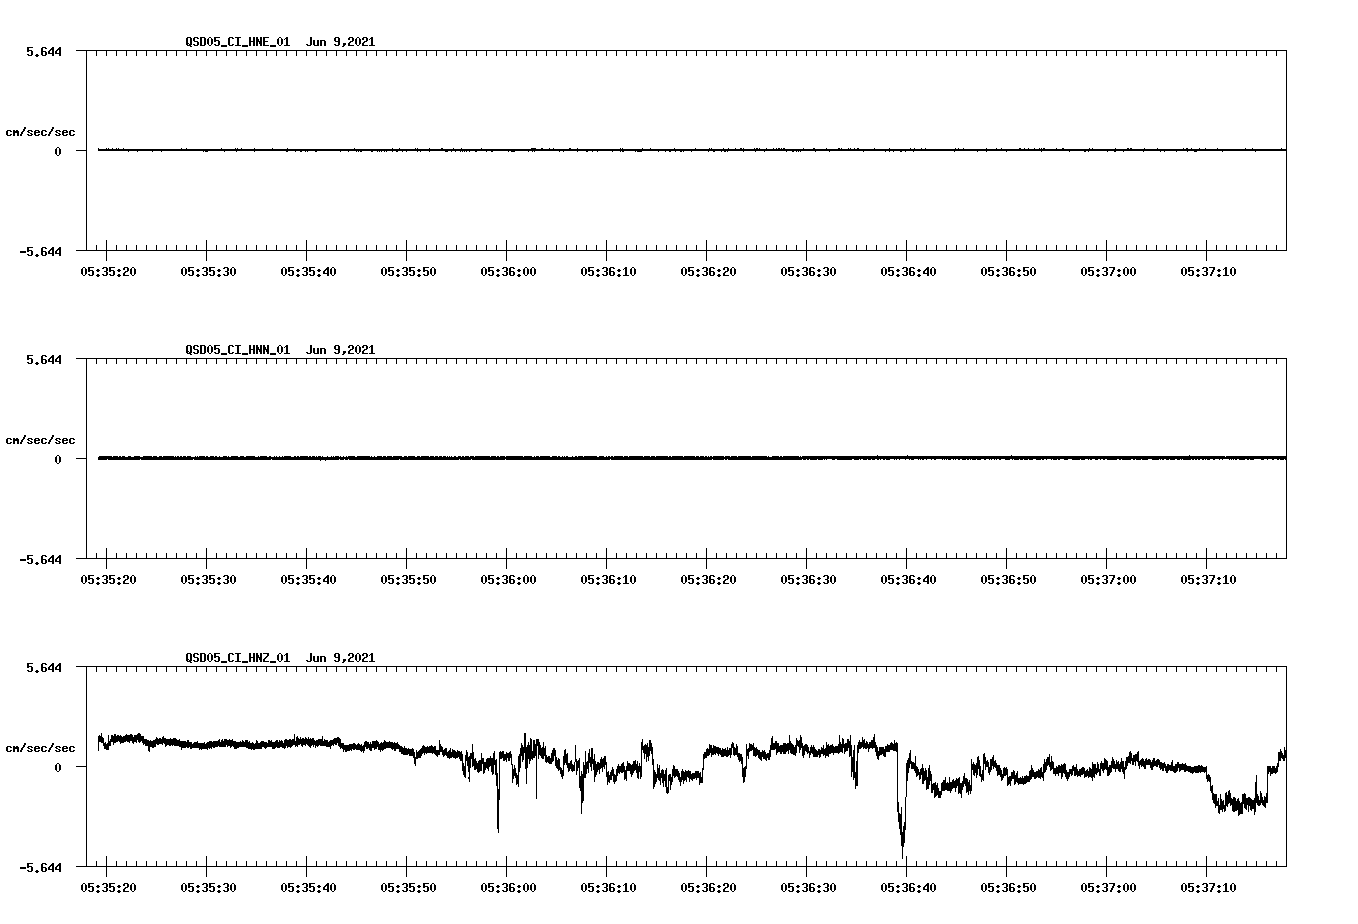This screenshot has width=1358, height=924.
Task: Click the 05:35:40 time label under HNZ plot
Action: [x=308, y=888]
